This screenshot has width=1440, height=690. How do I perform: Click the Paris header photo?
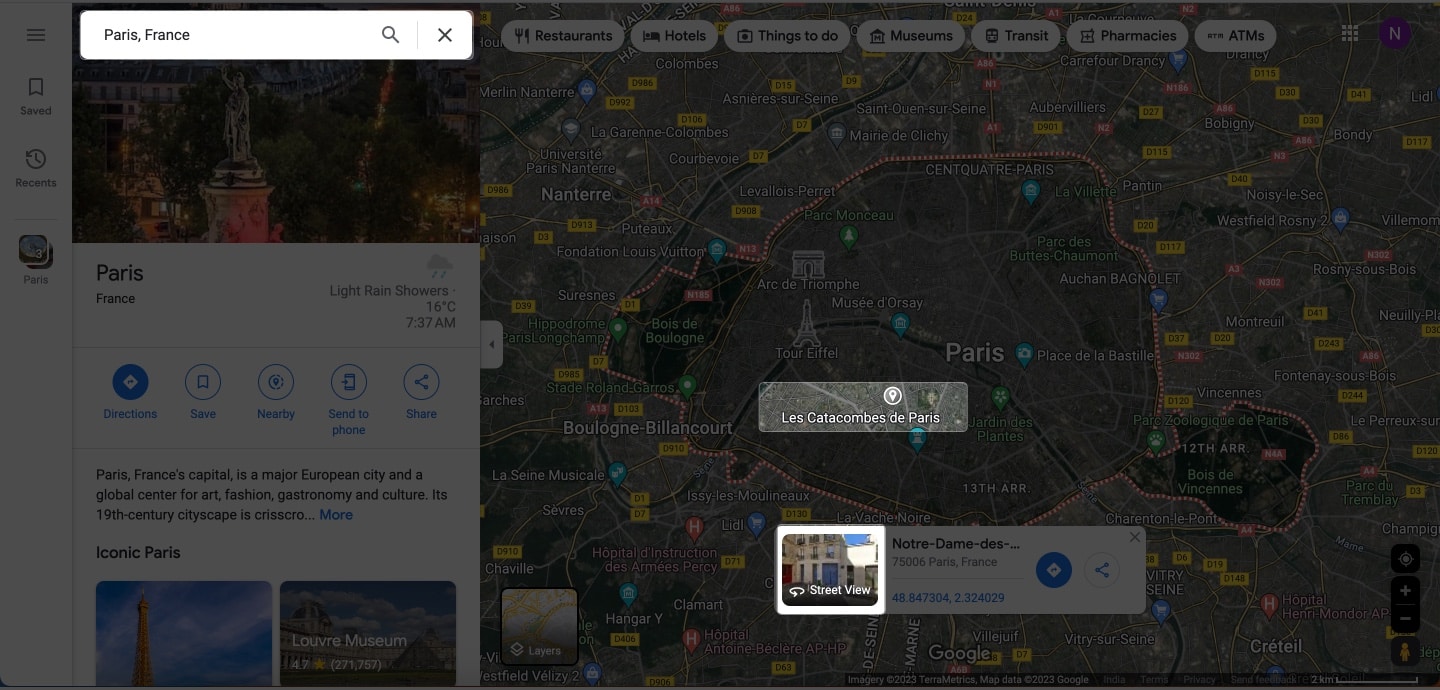click(276, 150)
